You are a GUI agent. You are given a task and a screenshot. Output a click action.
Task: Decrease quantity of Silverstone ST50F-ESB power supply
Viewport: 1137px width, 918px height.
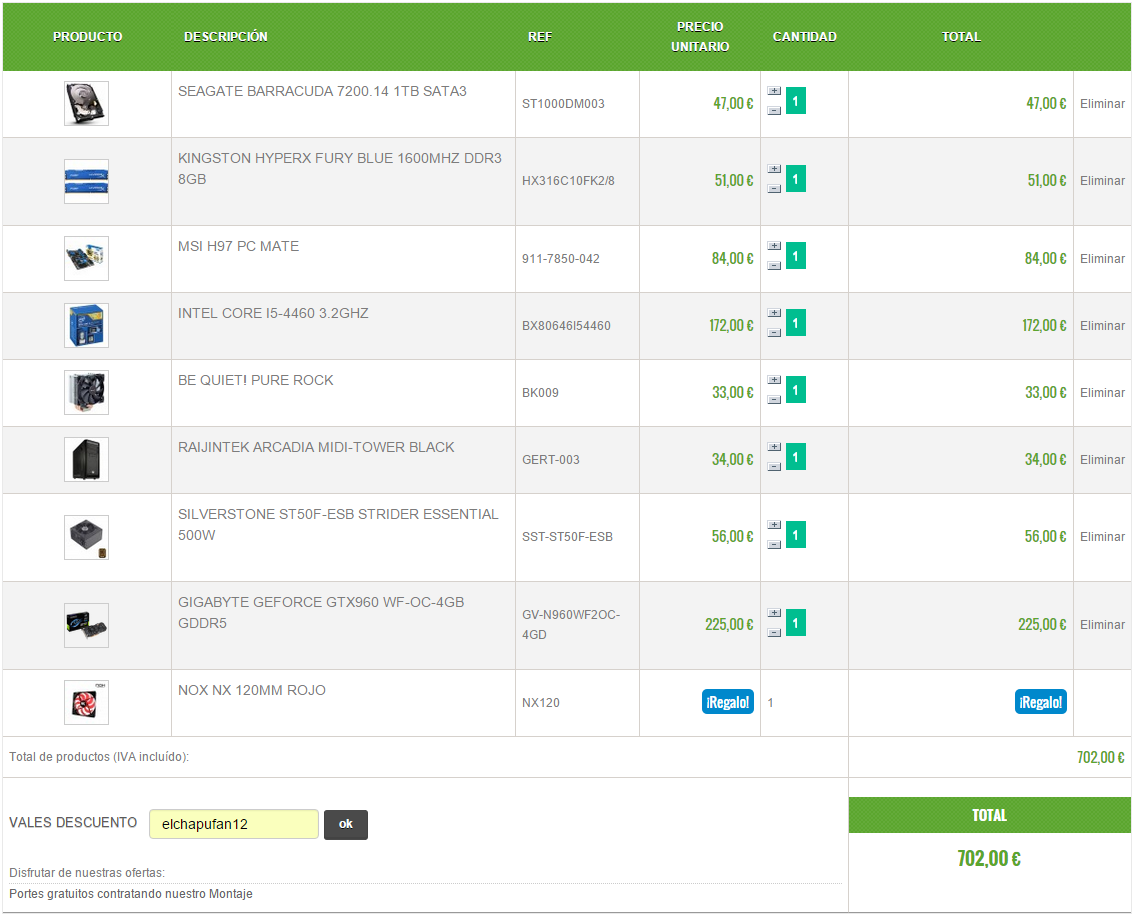click(774, 545)
